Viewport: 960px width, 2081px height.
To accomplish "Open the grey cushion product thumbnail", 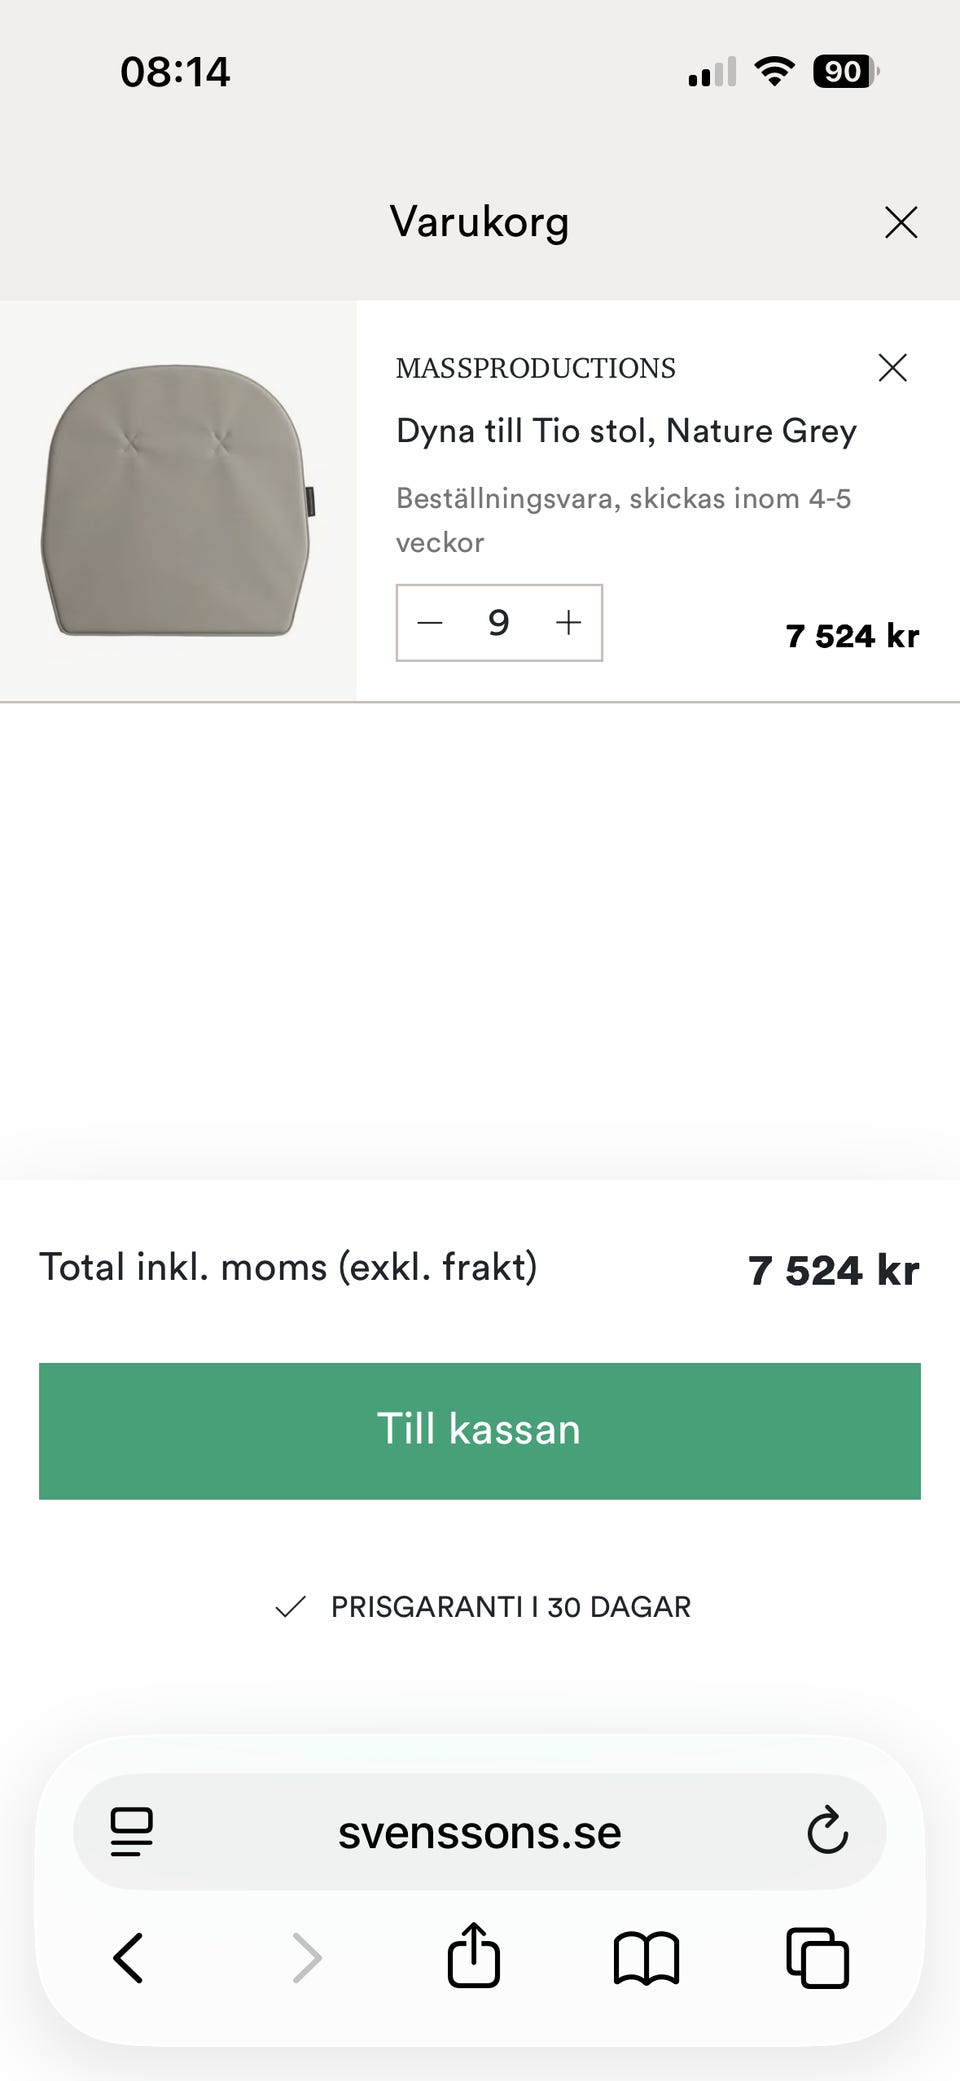I will click(x=178, y=500).
